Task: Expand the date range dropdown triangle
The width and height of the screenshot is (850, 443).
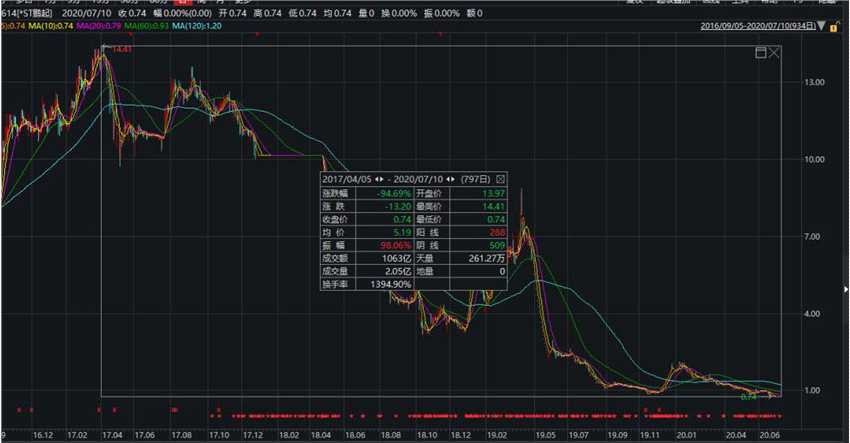Action: point(822,25)
